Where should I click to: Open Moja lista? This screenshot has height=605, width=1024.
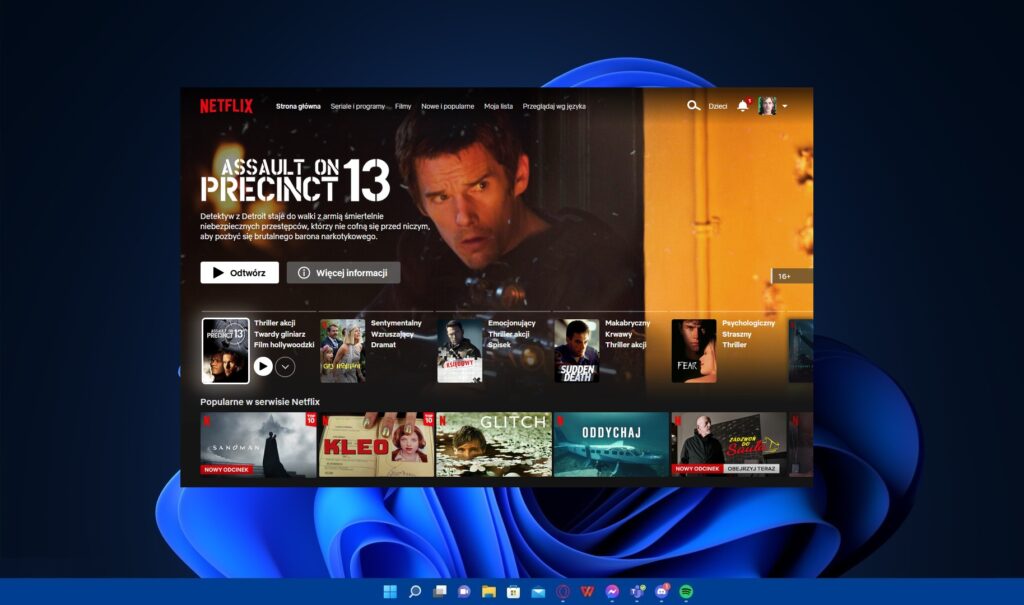(498, 106)
